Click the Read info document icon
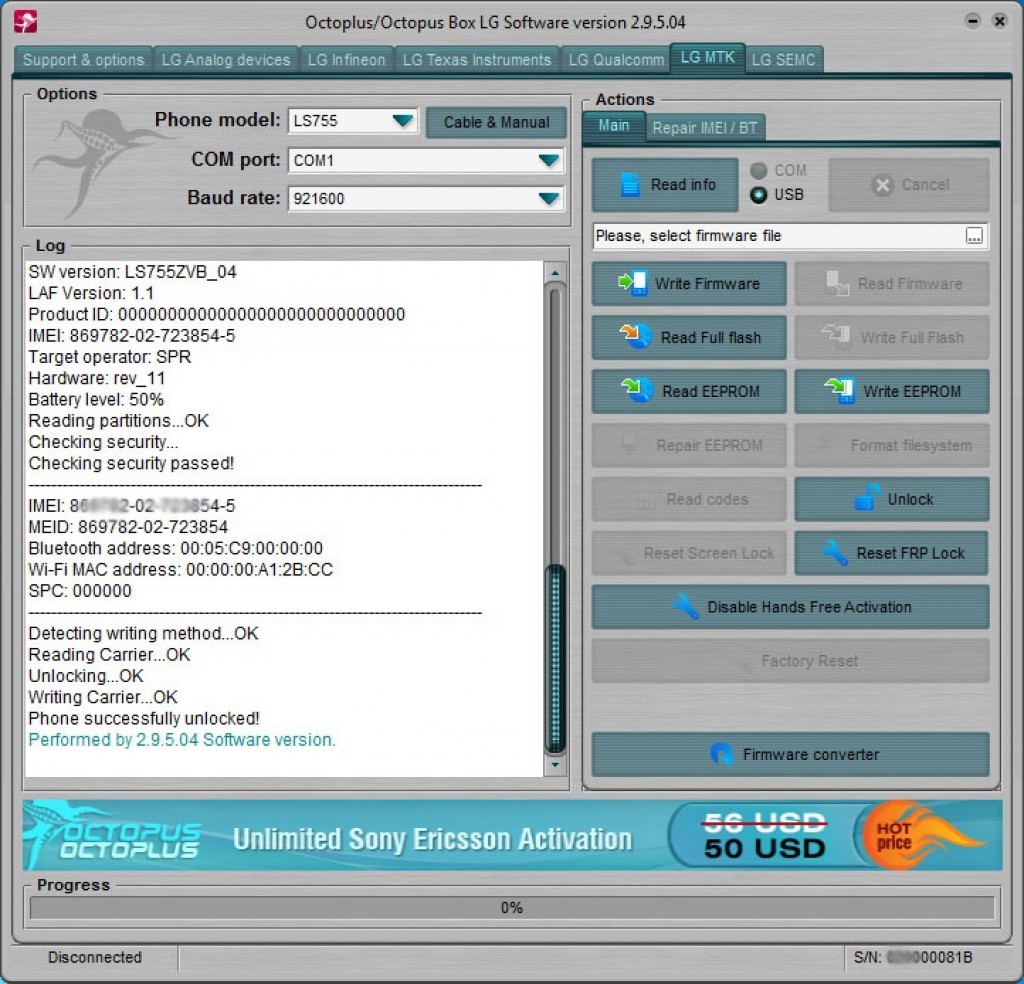 [629, 185]
